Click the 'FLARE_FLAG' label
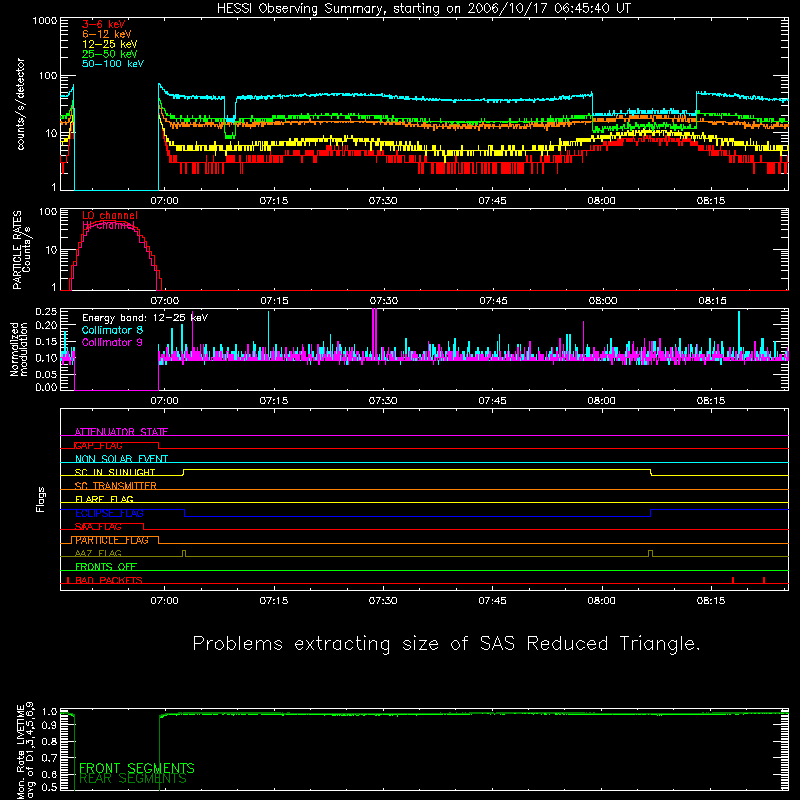800x800 pixels. point(104,499)
